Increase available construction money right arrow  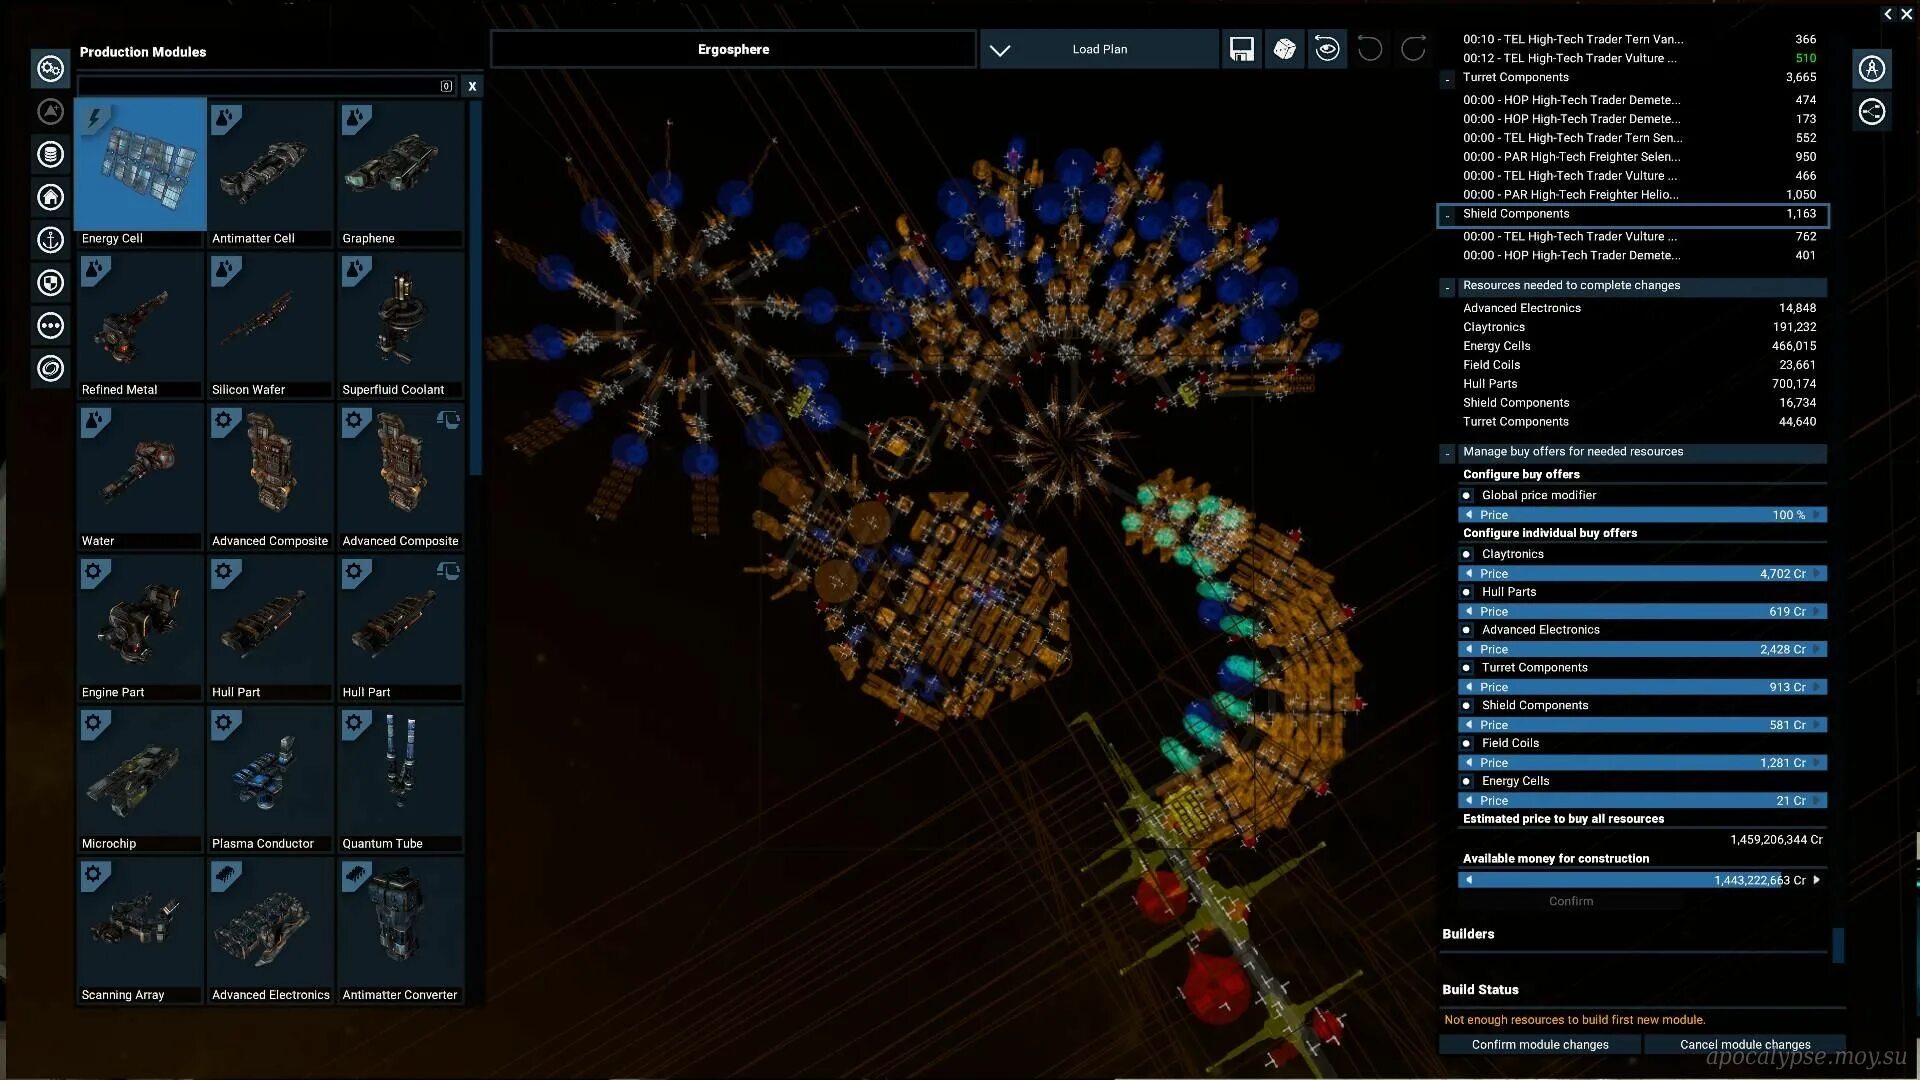pyautogui.click(x=1817, y=880)
